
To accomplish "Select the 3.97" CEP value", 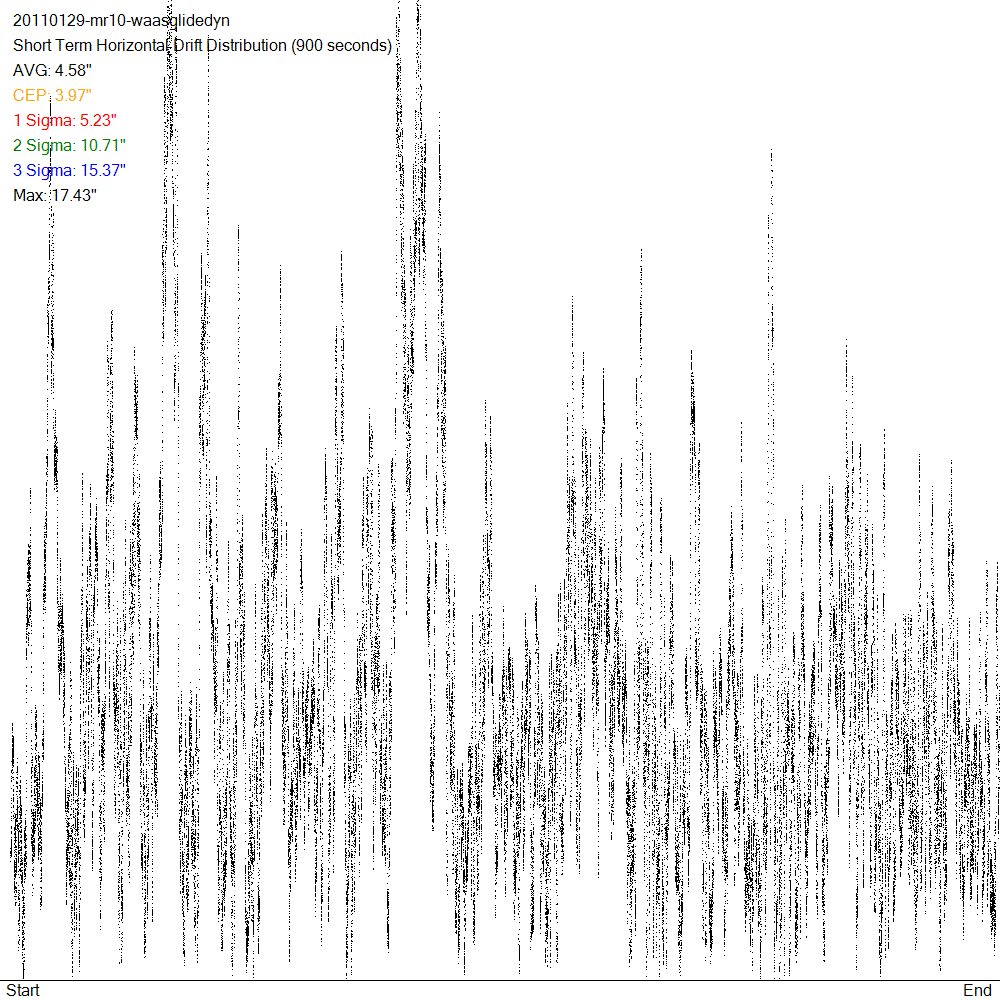I will tap(75, 96).
